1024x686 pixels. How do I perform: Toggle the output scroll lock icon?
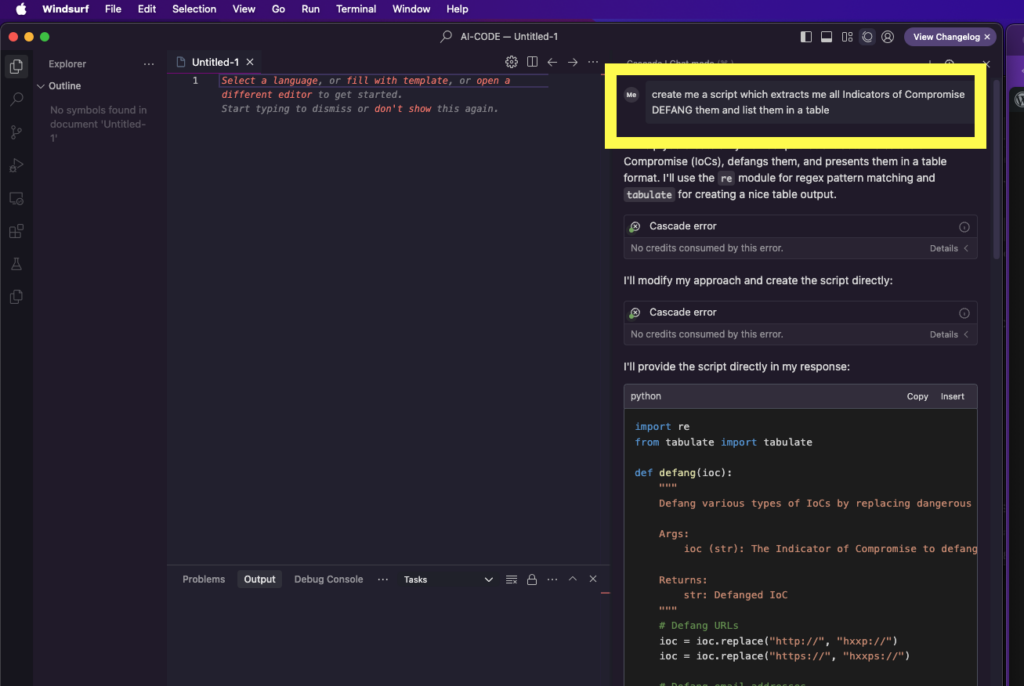click(532, 579)
